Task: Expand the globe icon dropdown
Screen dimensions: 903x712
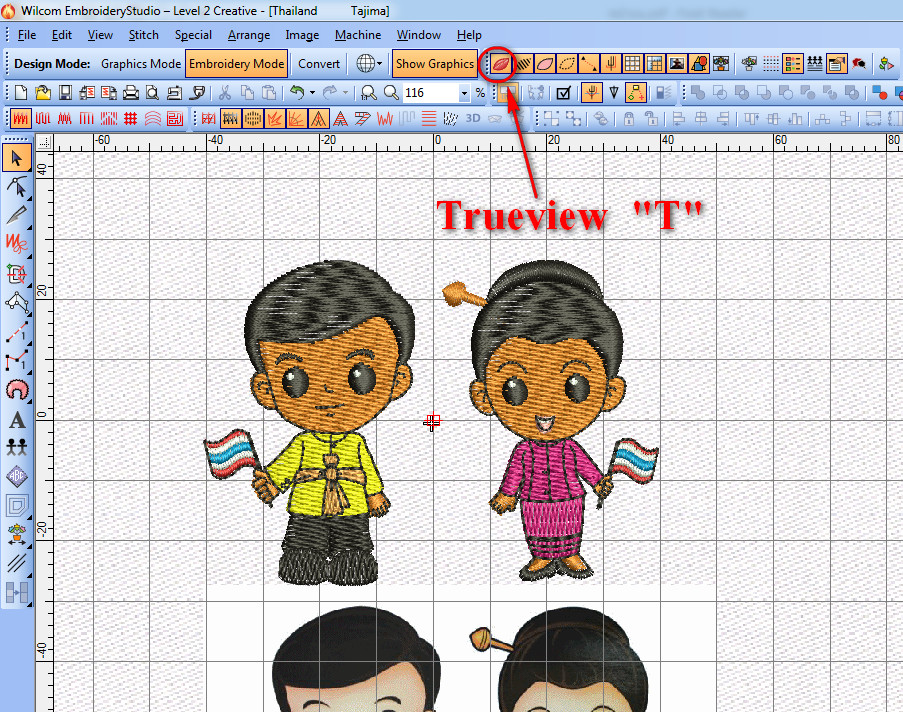Action: pos(380,64)
